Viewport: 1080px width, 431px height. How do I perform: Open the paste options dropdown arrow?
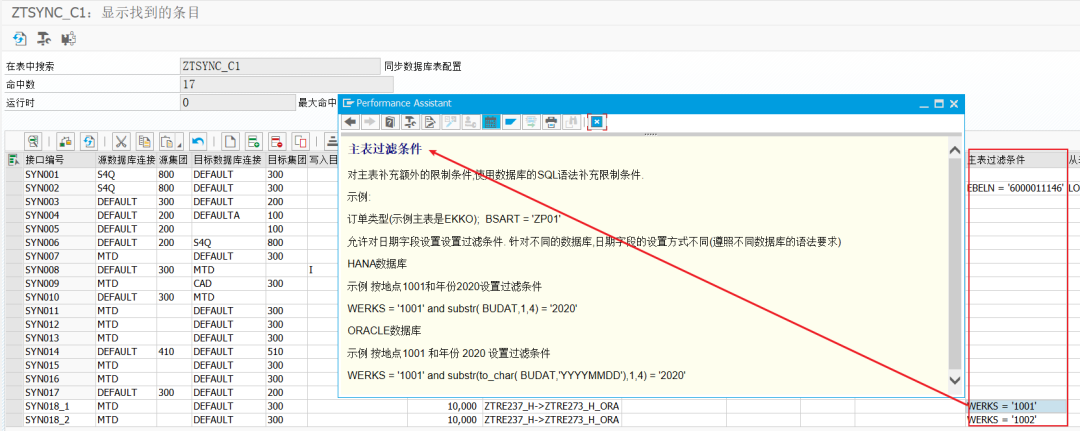coord(178,145)
